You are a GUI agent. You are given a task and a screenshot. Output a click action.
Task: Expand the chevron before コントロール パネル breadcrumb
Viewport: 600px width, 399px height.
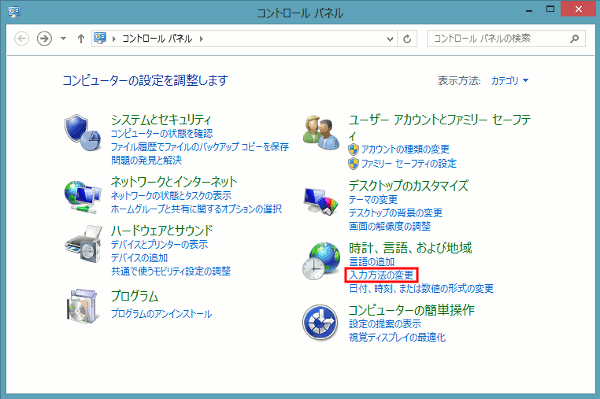114,39
